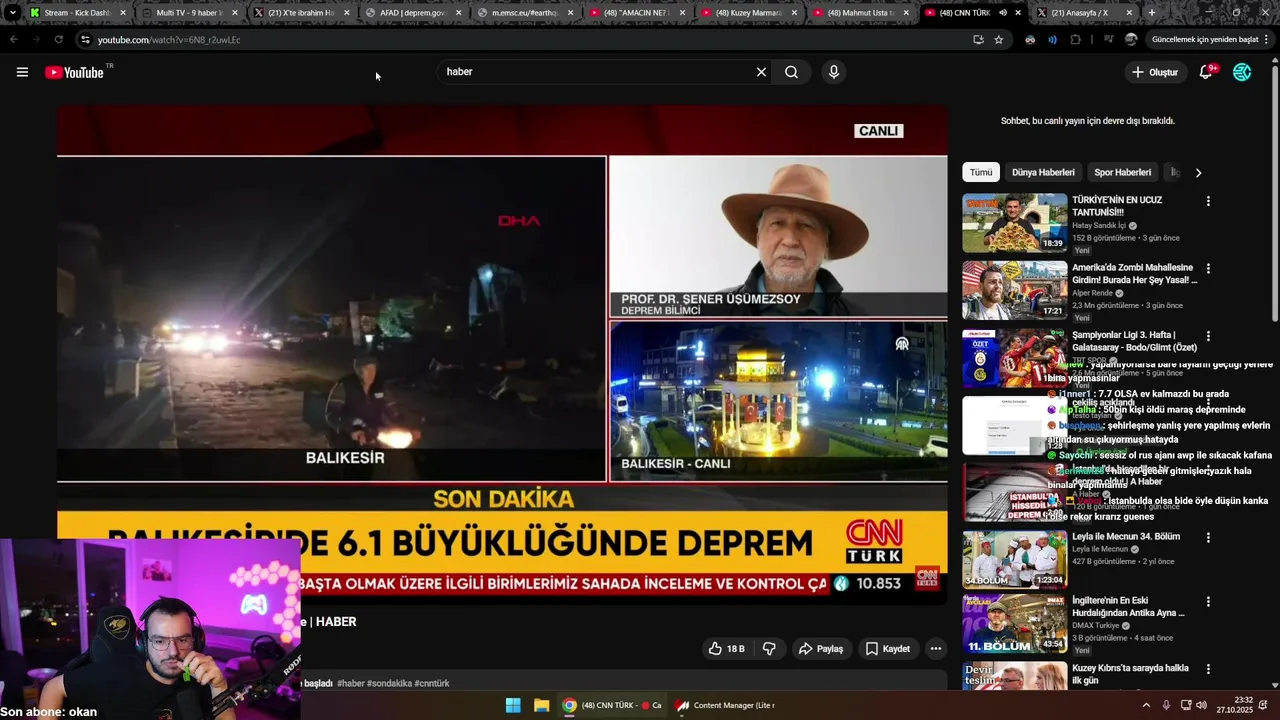Bookmark this page with the star icon

[999, 39]
